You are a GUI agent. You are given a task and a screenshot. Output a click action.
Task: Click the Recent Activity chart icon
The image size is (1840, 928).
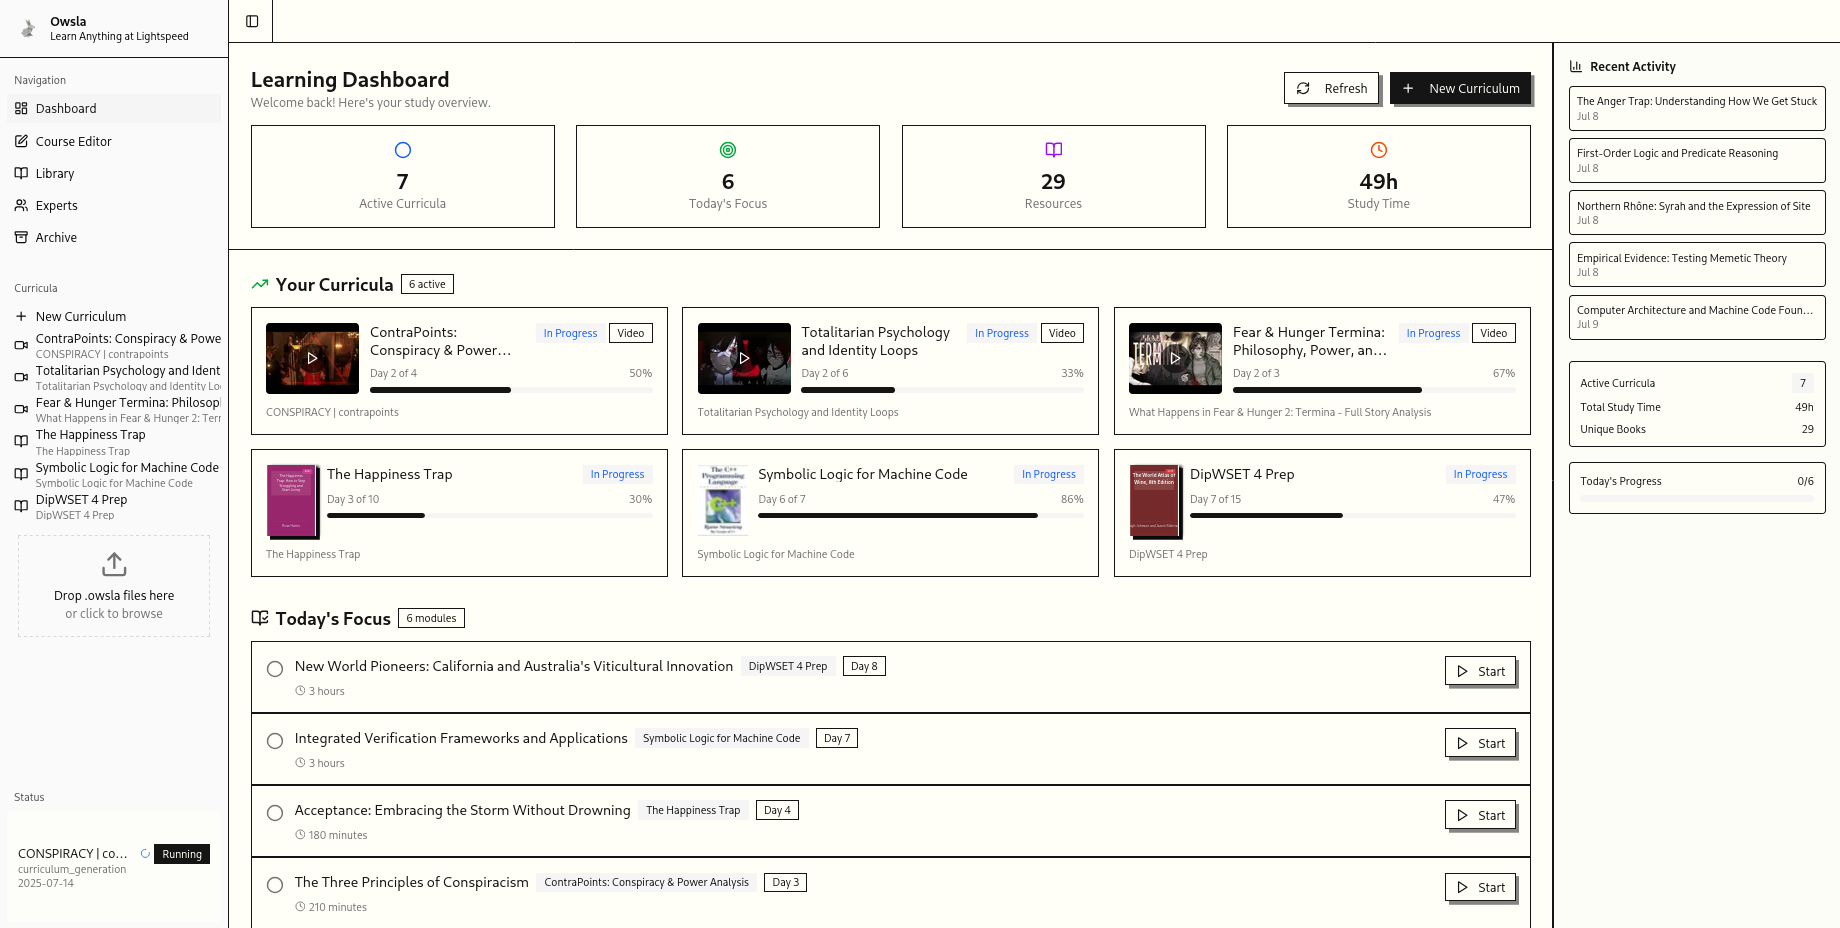(x=1578, y=66)
